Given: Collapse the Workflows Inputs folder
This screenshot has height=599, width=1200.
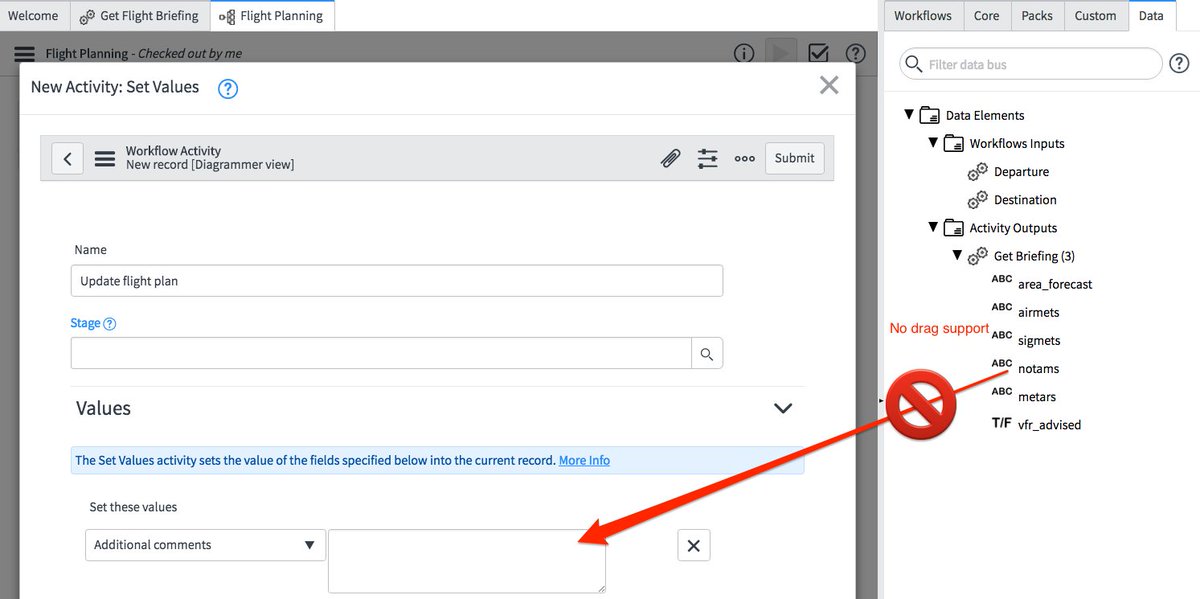Looking at the screenshot, I should coord(933,143).
